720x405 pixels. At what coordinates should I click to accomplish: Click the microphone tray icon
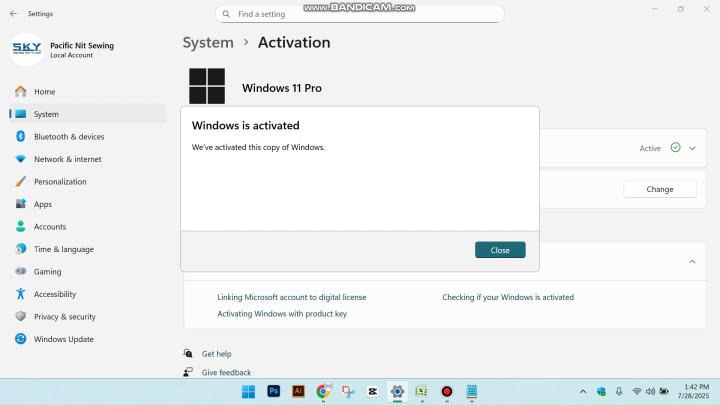point(619,392)
